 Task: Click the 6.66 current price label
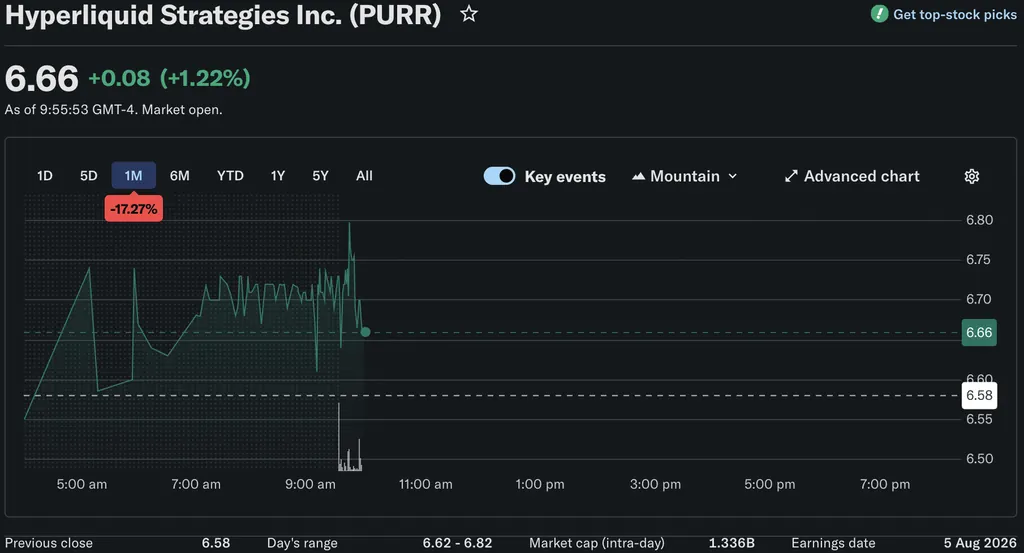979,332
